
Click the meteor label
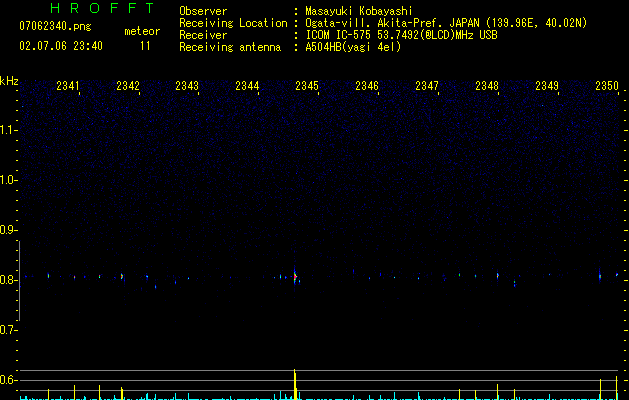tap(142, 31)
